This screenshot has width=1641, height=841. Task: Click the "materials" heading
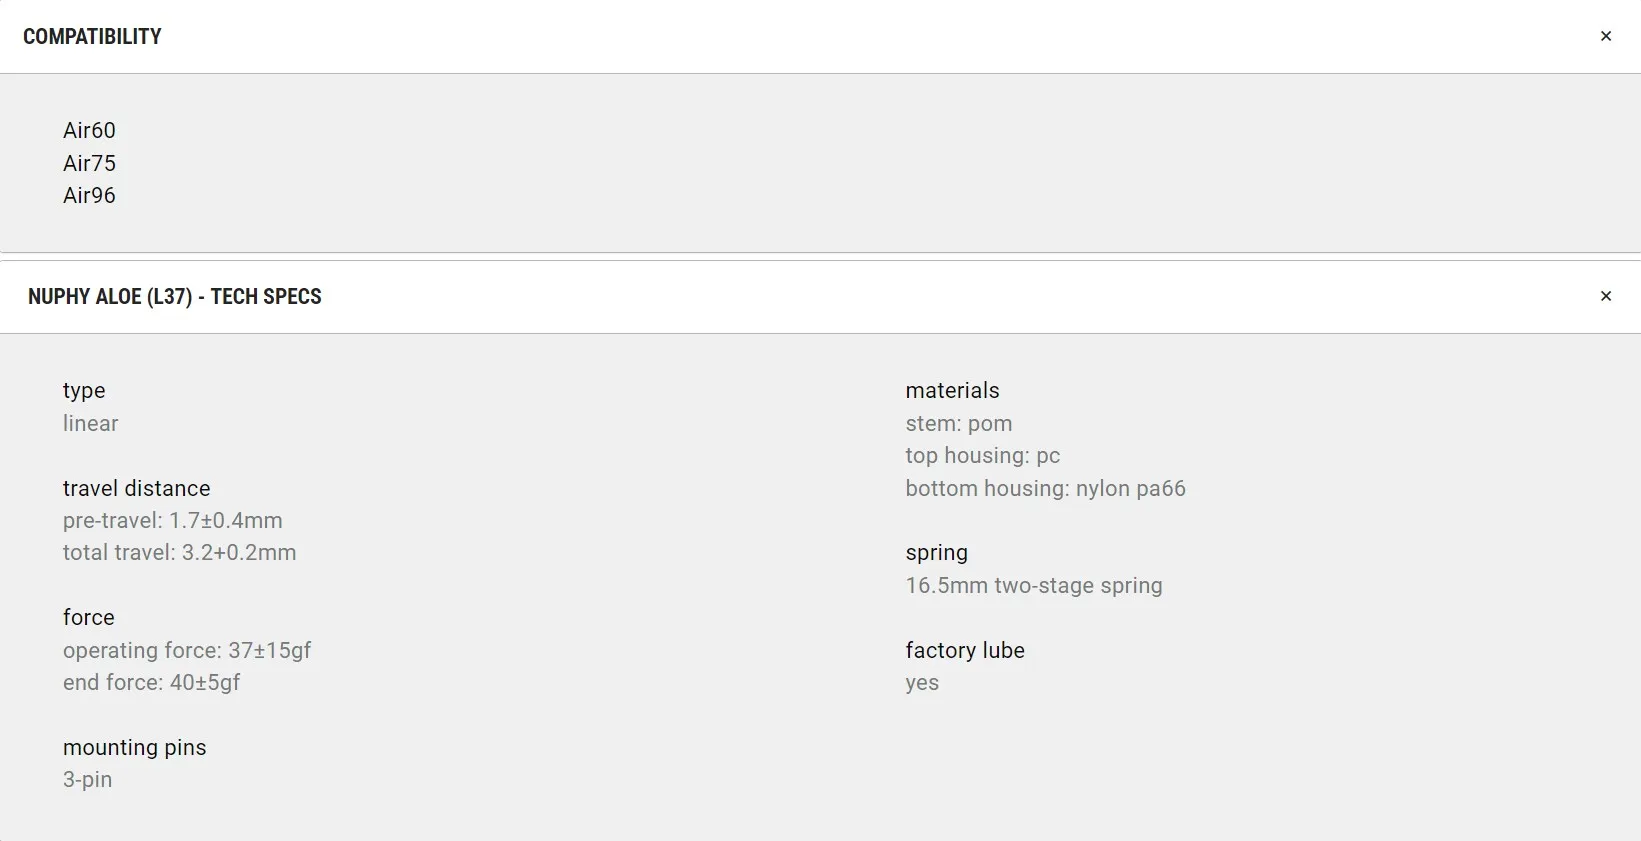pyautogui.click(x=952, y=391)
